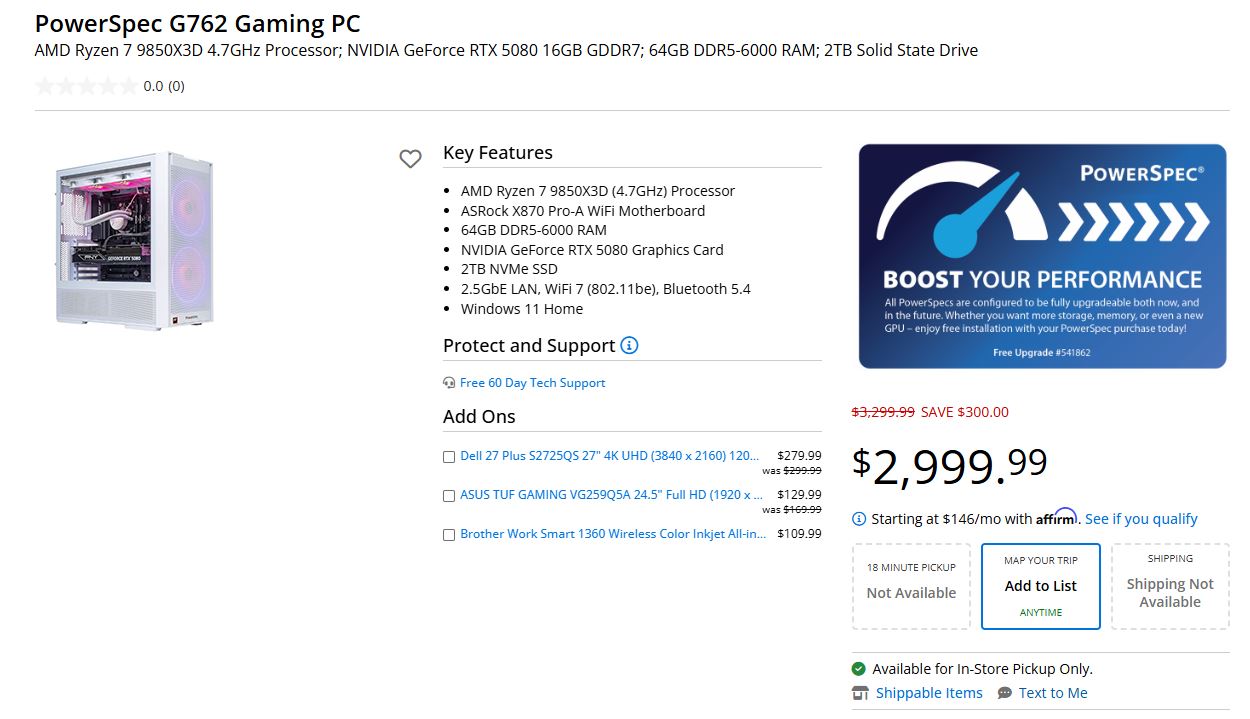Click the Free 60 Day Tech Support link
The width and height of the screenshot is (1250, 719).
[532, 382]
